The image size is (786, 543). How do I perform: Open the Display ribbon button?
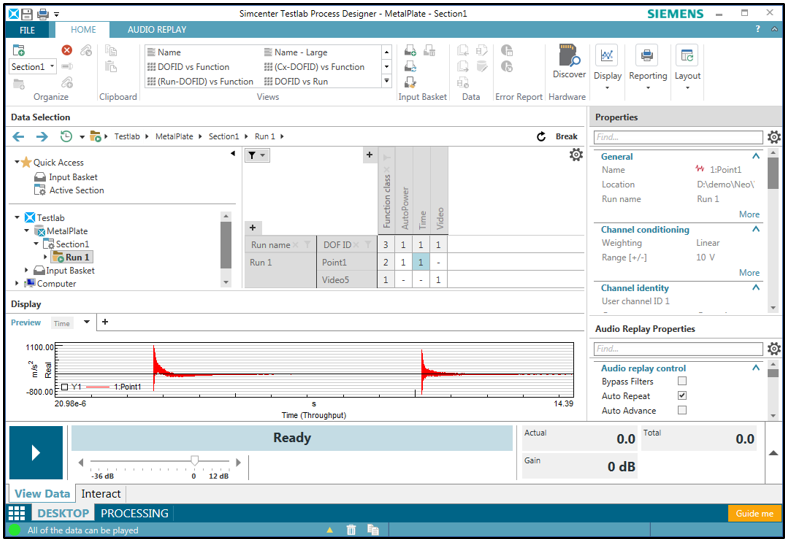[x=607, y=57]
